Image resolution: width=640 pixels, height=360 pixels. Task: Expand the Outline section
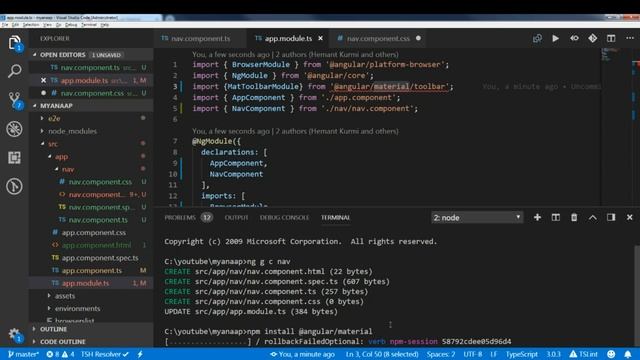coord(53,329)
